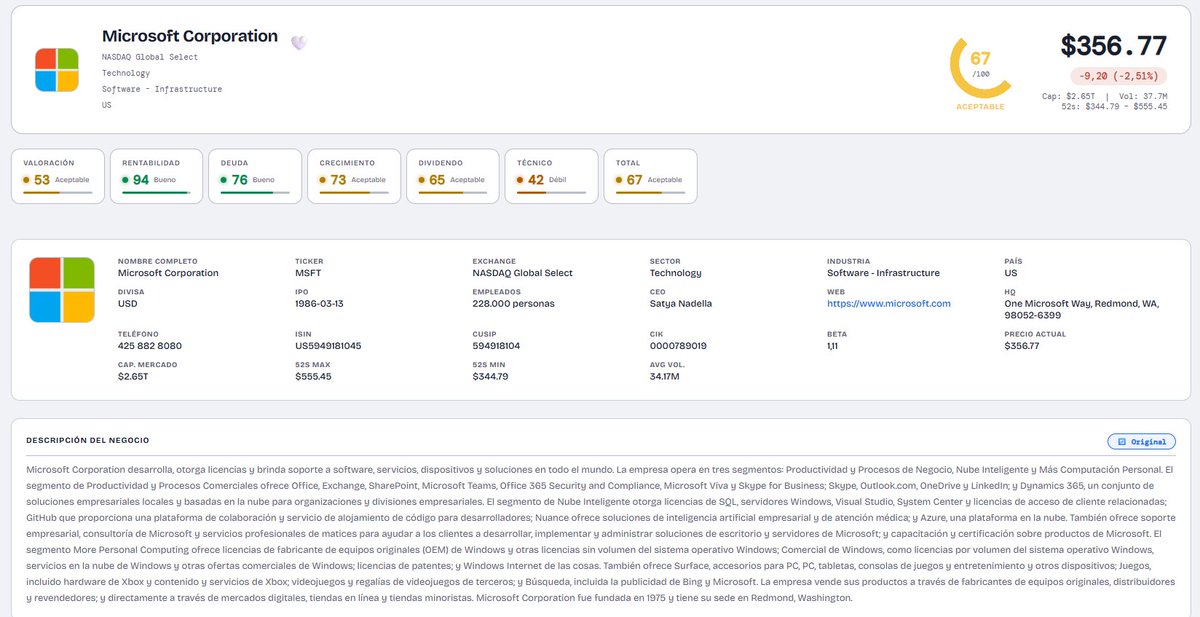The image size is (1200, 617).
Task: Open the https://www.microsoft.com link
Action: click(x=889, y=303)
